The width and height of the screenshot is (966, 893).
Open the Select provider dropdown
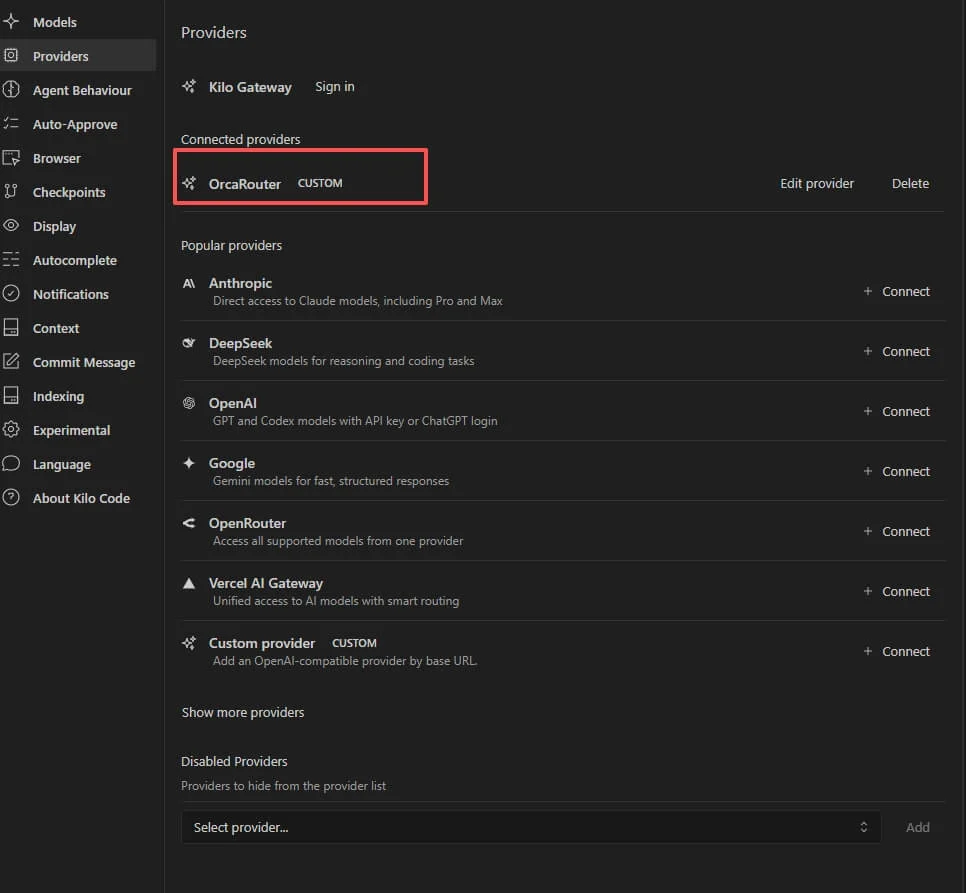pyautogui.click(x=530, y=827)
